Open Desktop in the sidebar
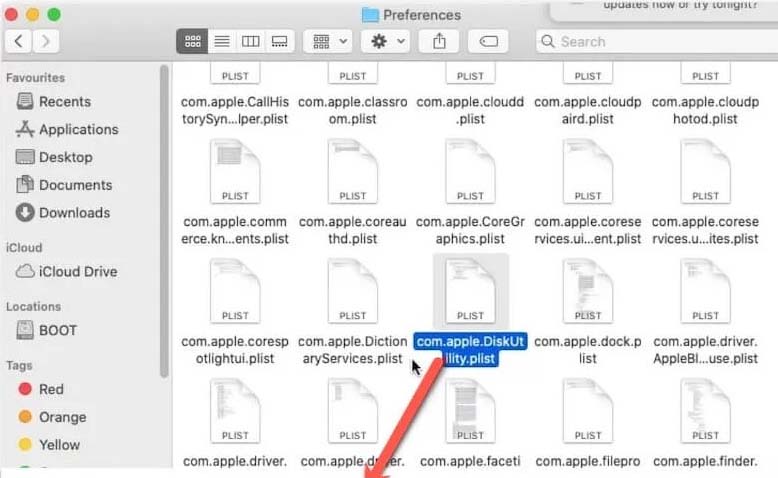The image size is (778, 478). coord(54,157)
